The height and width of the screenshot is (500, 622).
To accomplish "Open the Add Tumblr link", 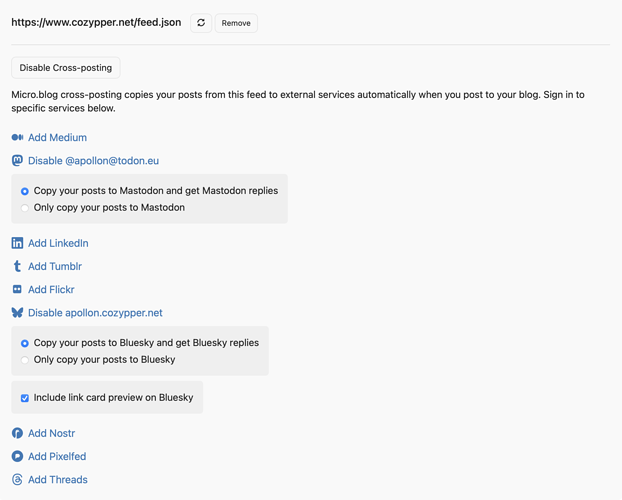I will click(55, 266).
